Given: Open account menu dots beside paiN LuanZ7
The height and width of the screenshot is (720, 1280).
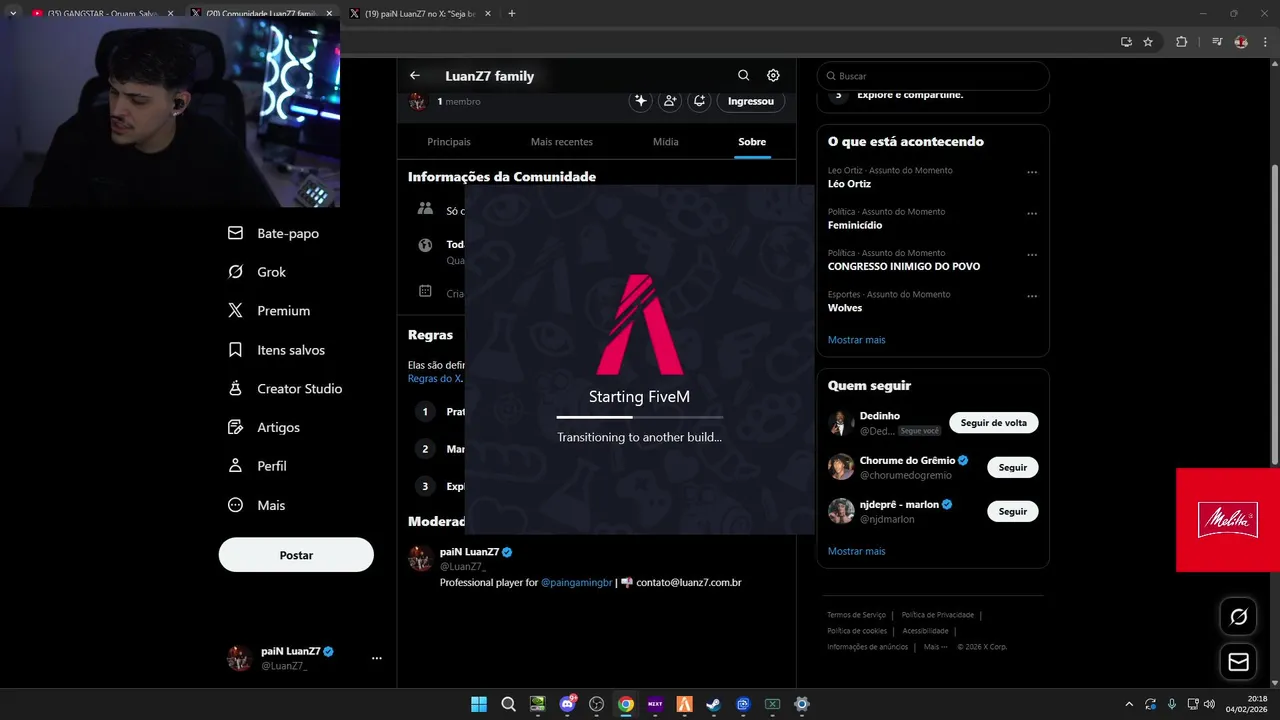Looking at the screenshot, I should pos(377,658).
